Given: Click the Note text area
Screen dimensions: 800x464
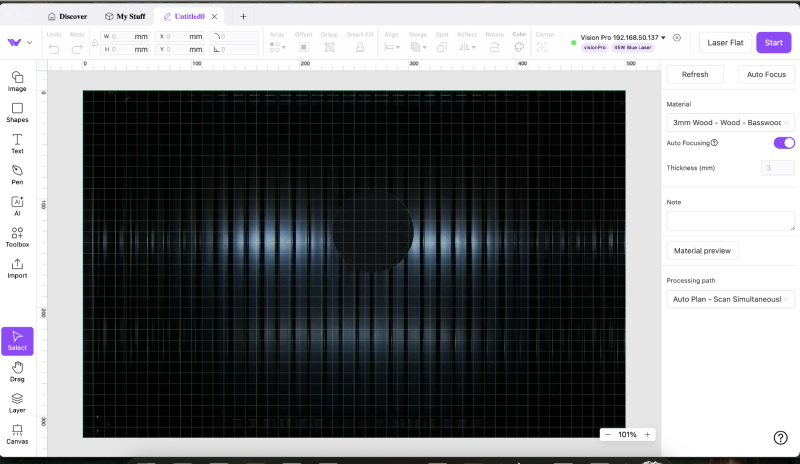Looking at the screenshot, I should (730, 221).
